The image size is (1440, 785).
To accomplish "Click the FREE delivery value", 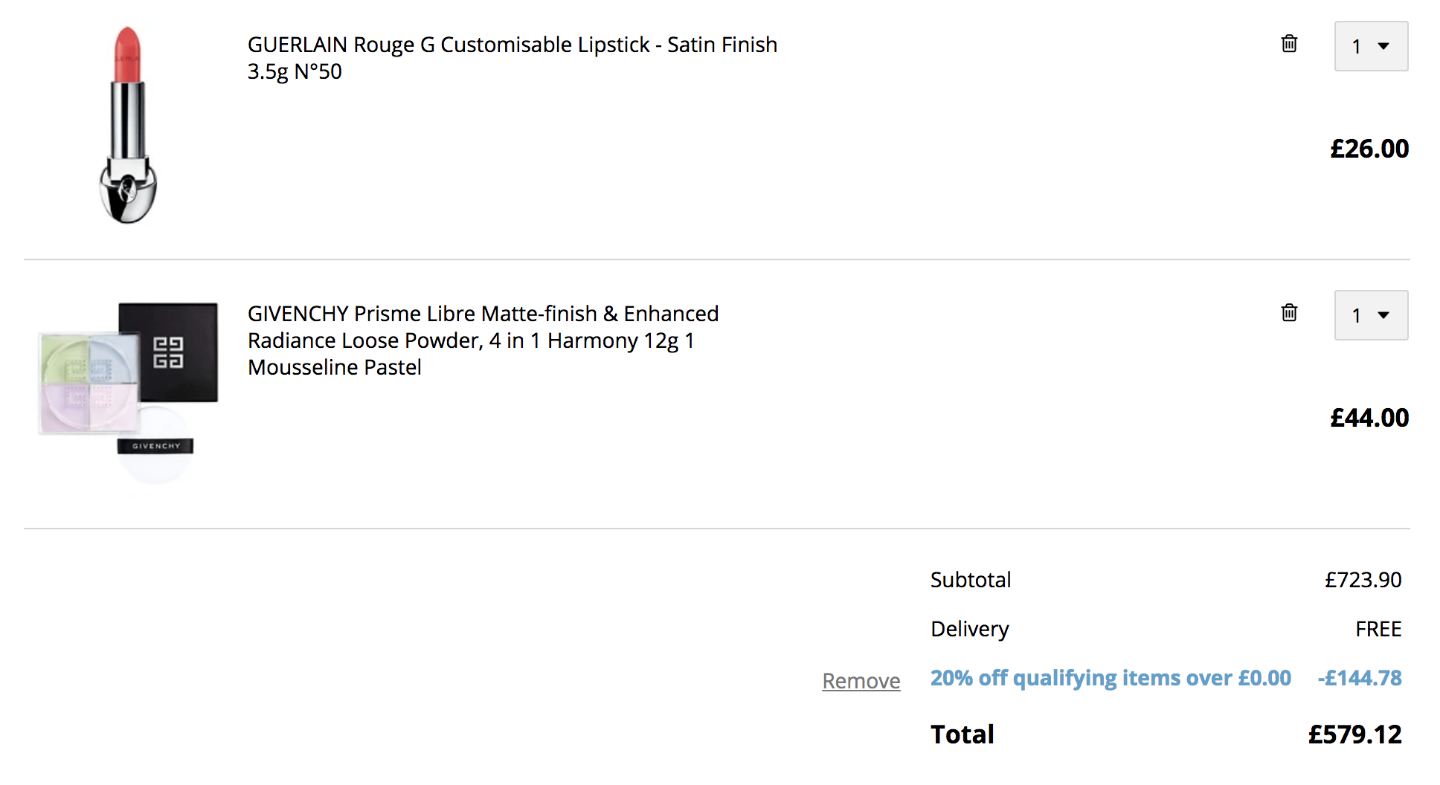I will tap(1378, 629).
